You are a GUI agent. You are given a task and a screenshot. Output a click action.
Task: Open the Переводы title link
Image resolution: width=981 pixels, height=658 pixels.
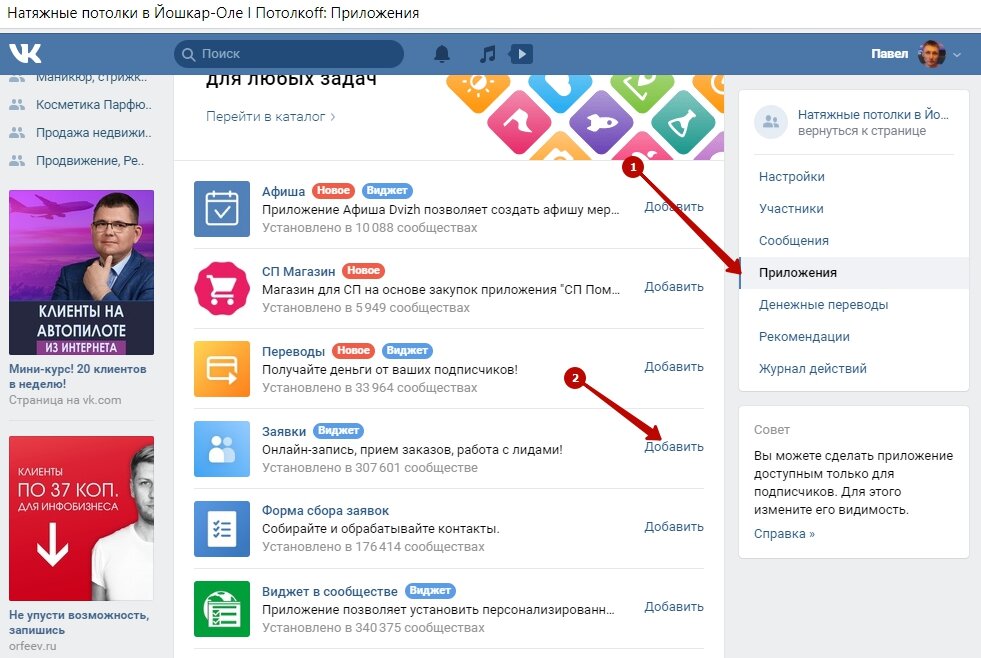[293, 352]
